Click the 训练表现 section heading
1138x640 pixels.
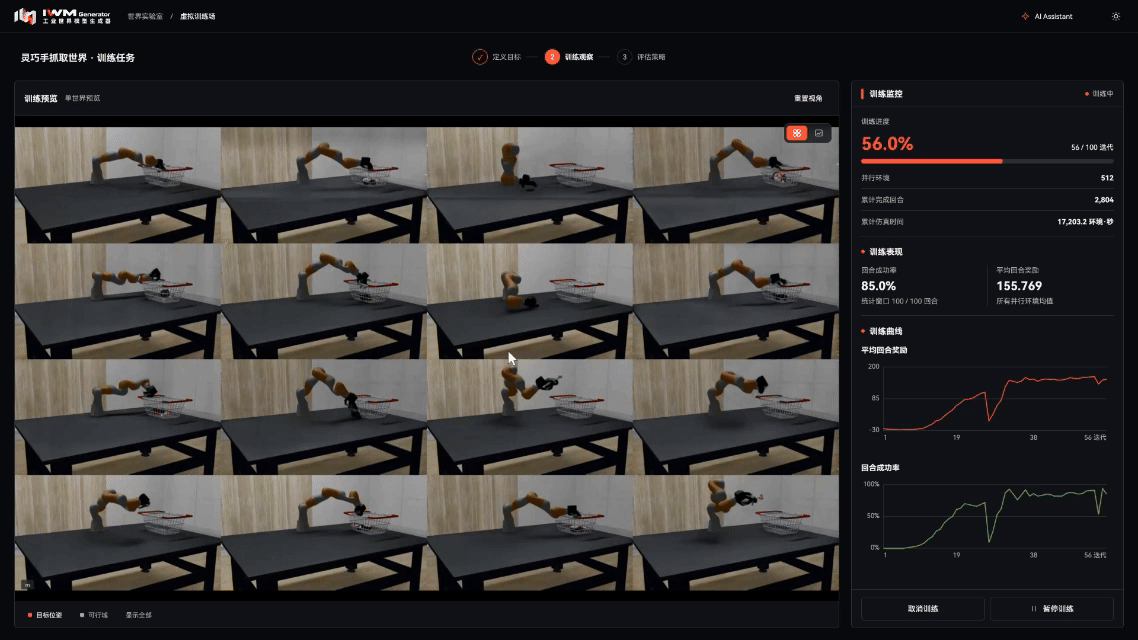[x=885, y=252]
